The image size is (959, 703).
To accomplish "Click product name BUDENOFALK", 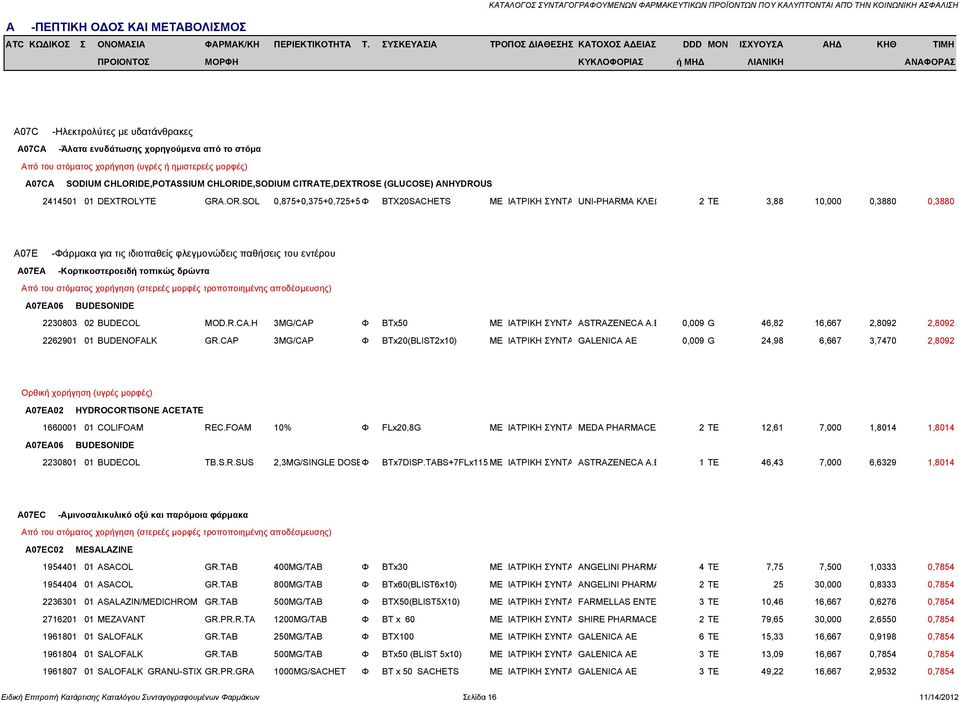I will tap(127, 340).
